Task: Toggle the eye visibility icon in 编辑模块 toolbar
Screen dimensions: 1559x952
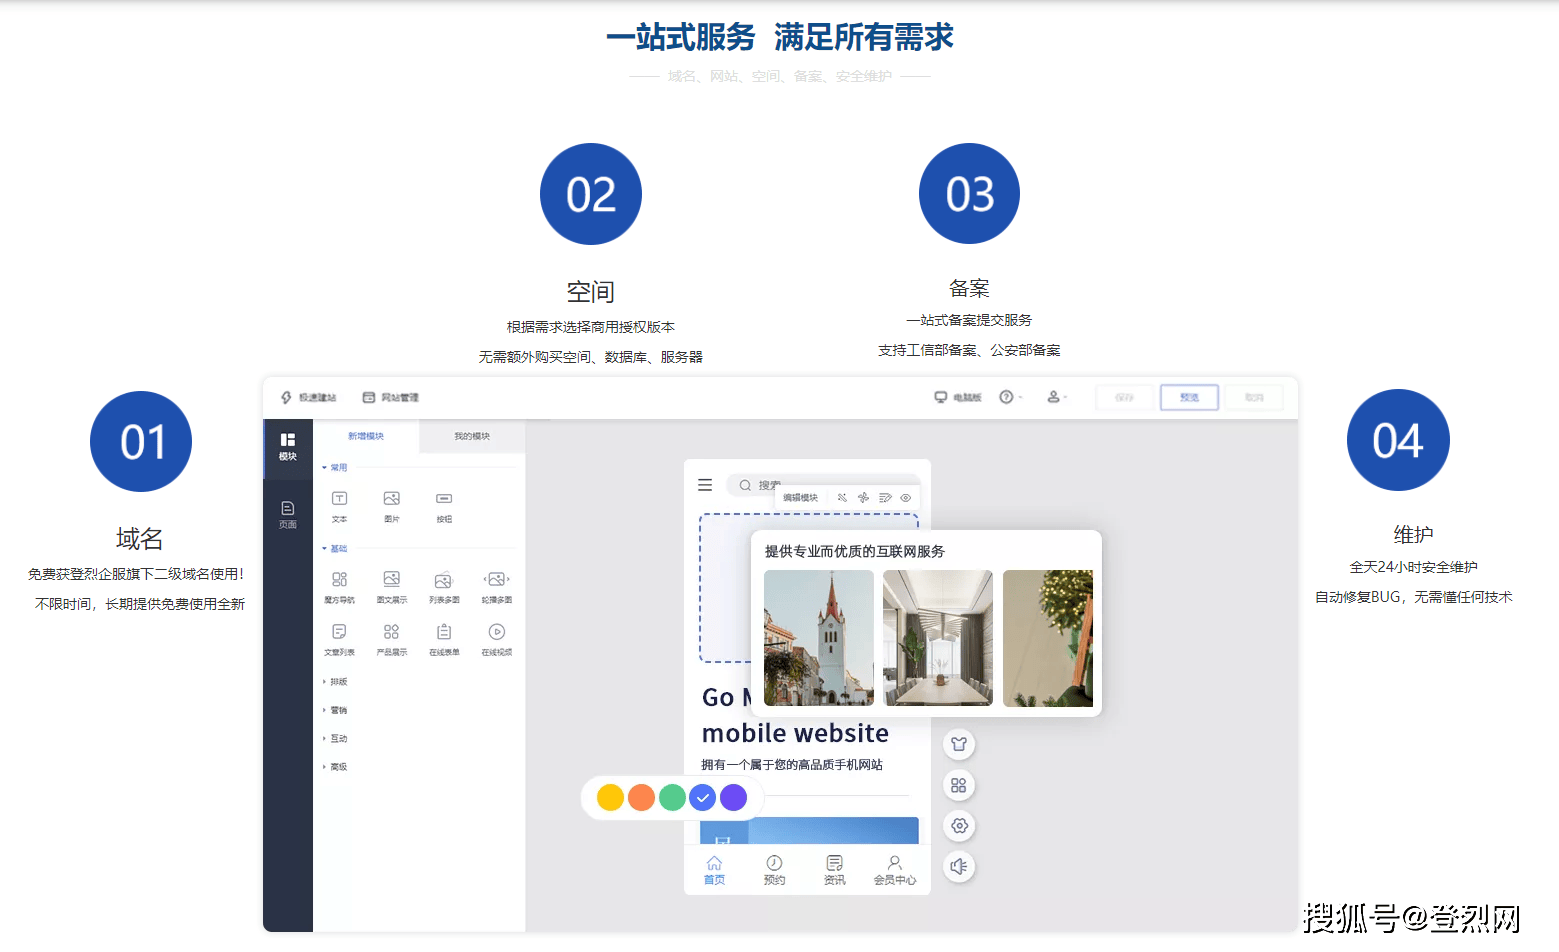Action: pyautogui.click(x=906, y=497)
